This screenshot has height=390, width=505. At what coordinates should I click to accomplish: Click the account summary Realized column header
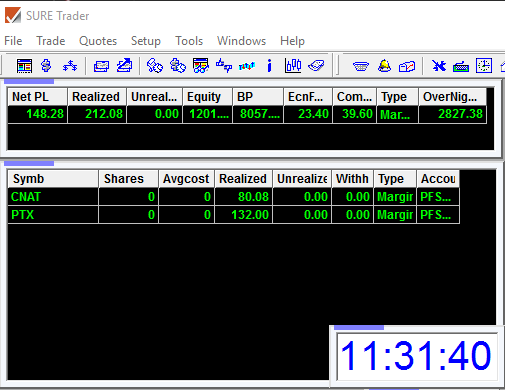[97, 97]
